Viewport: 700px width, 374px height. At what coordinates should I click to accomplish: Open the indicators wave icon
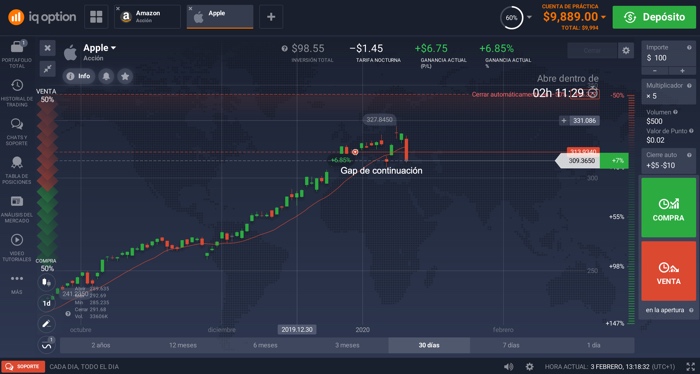(x=46, y=345)
